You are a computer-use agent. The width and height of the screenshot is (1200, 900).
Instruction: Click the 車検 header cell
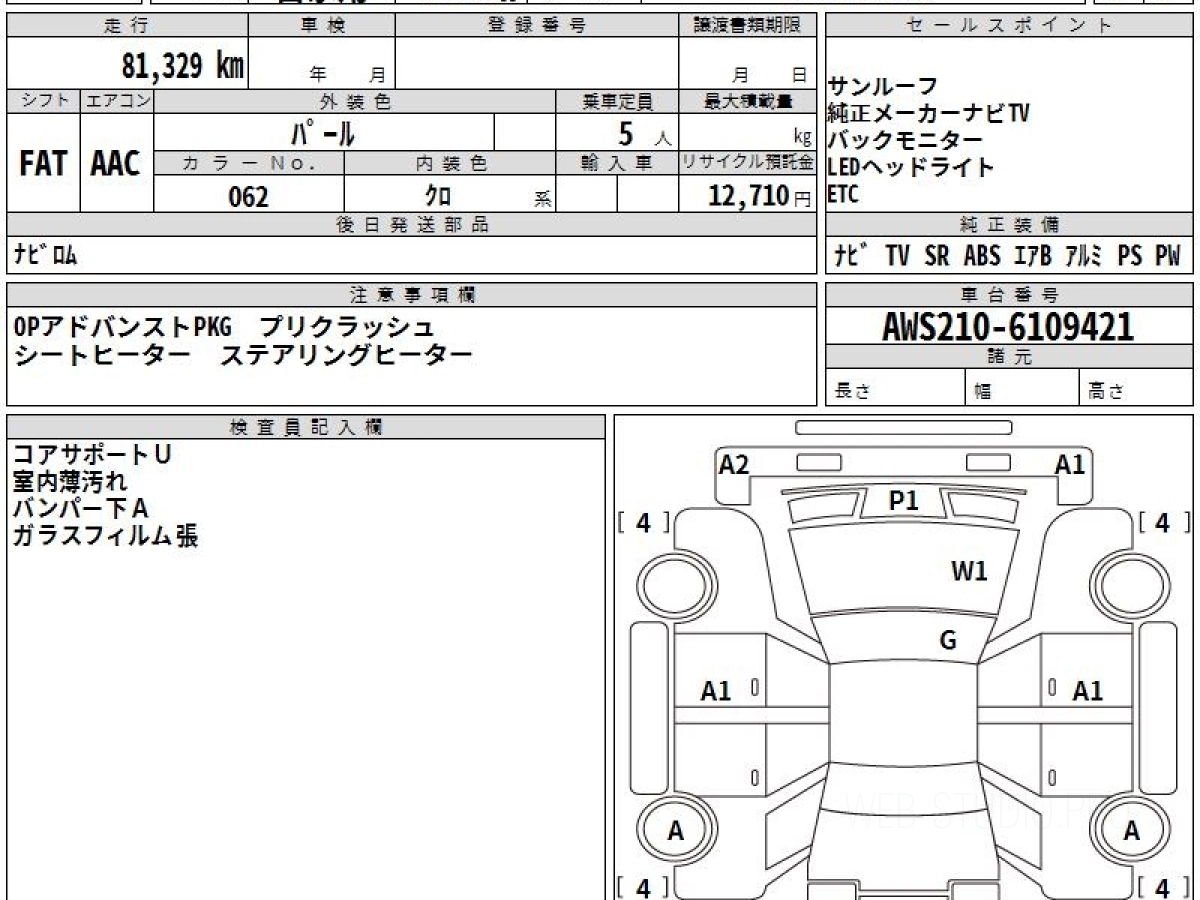click(322, 26)
